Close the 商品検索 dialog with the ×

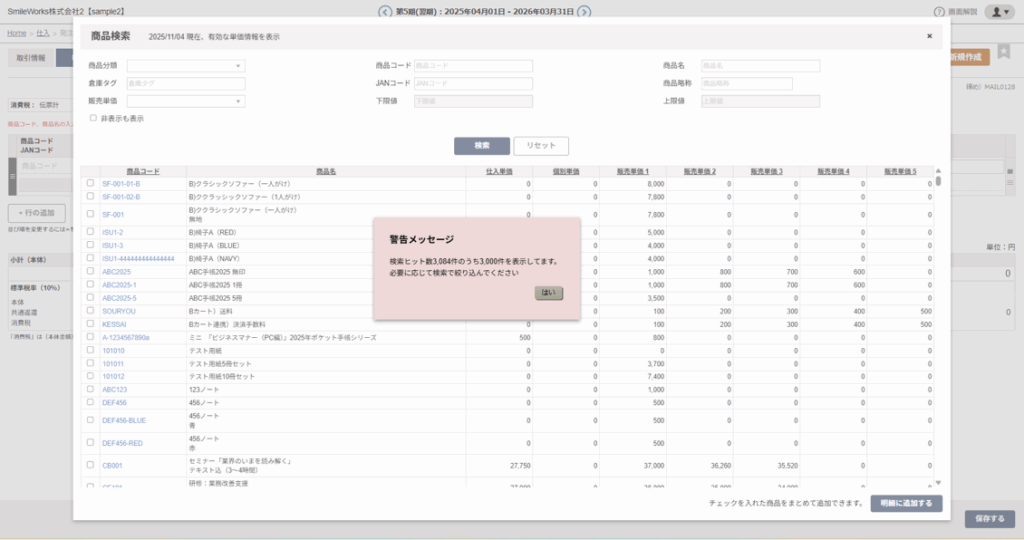(x=929, y=36)
